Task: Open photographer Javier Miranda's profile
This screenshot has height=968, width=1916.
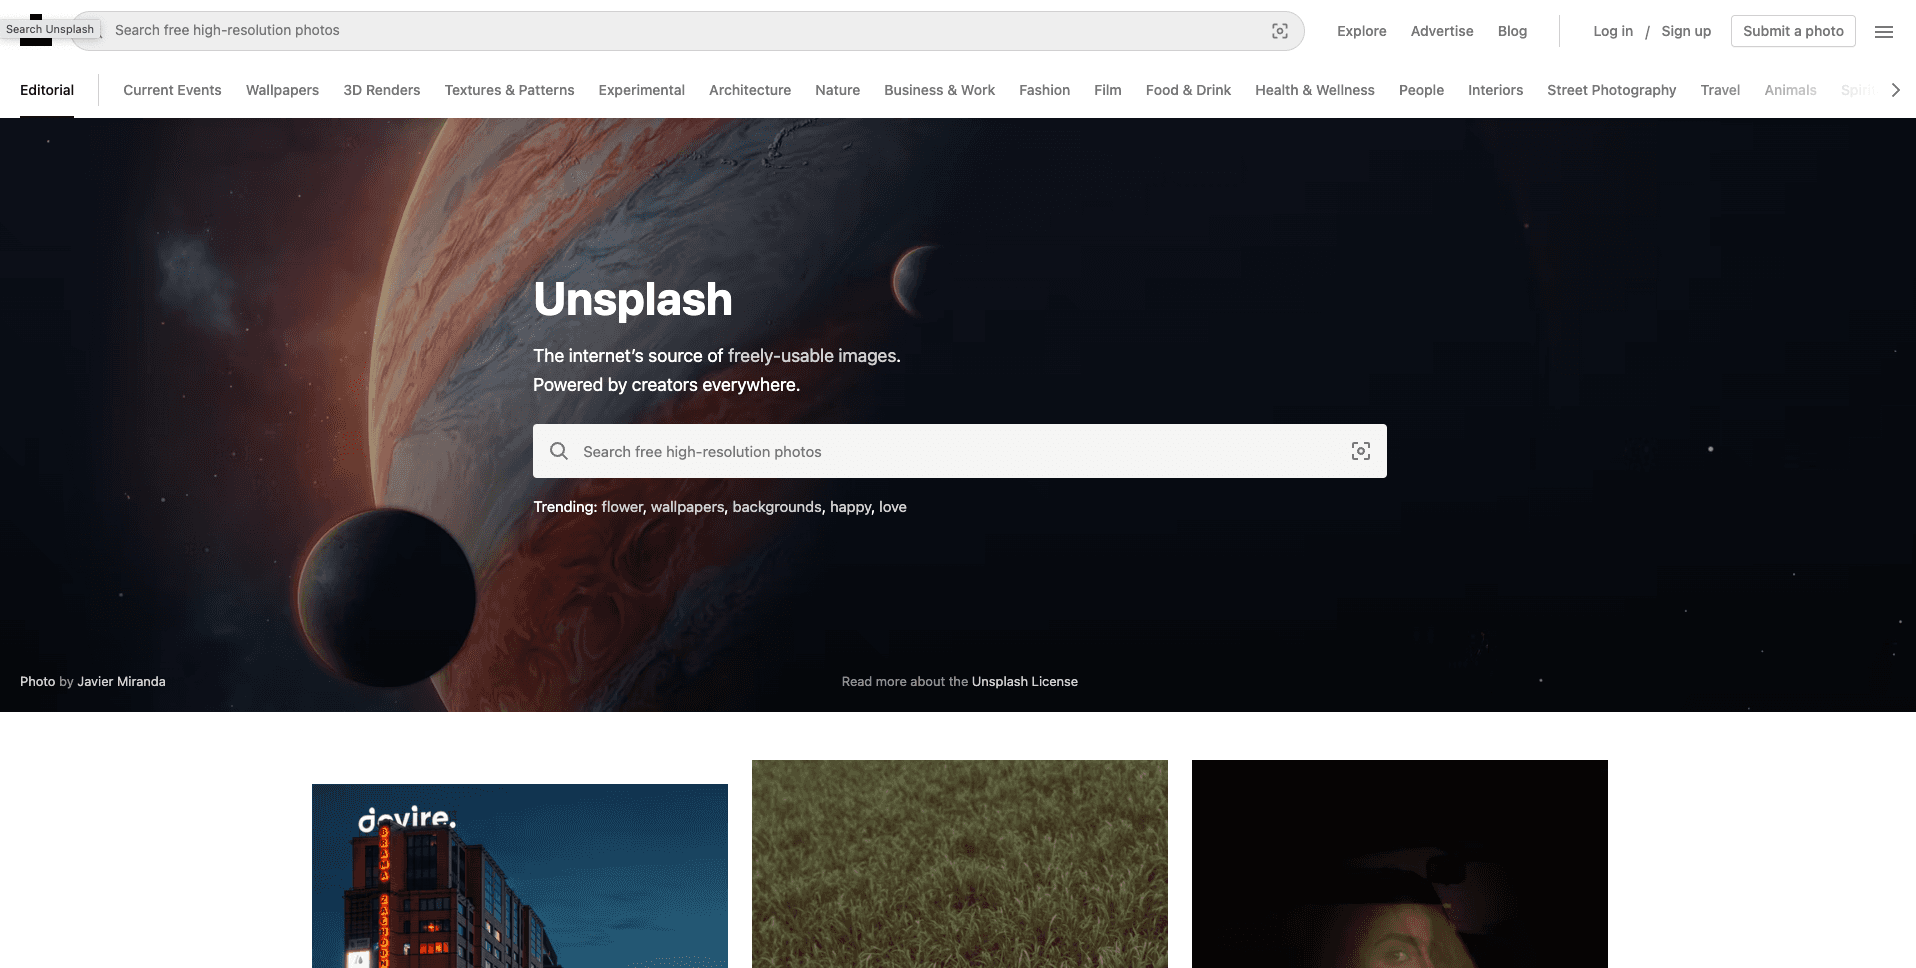Action: pos(121,681)
